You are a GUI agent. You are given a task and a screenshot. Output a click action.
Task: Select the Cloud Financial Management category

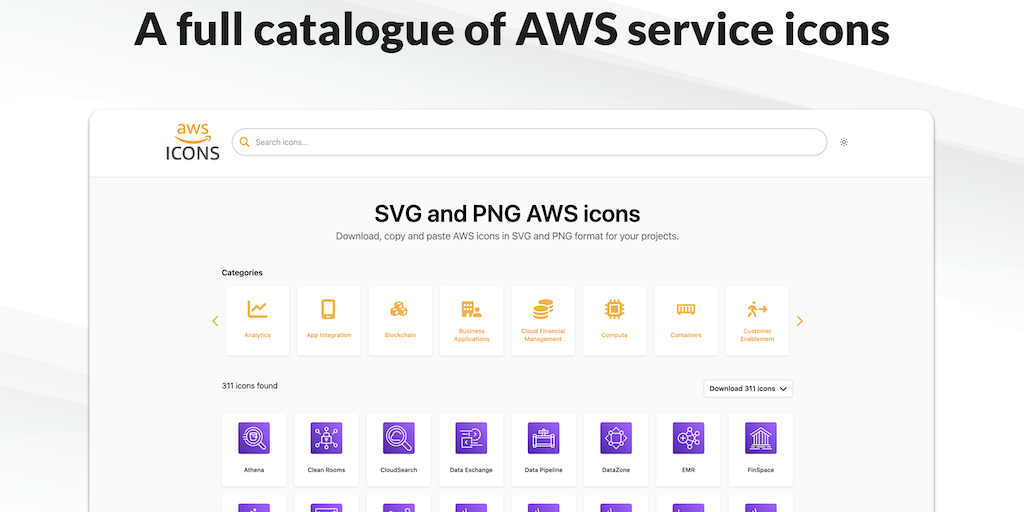click(x=543, y=321)
